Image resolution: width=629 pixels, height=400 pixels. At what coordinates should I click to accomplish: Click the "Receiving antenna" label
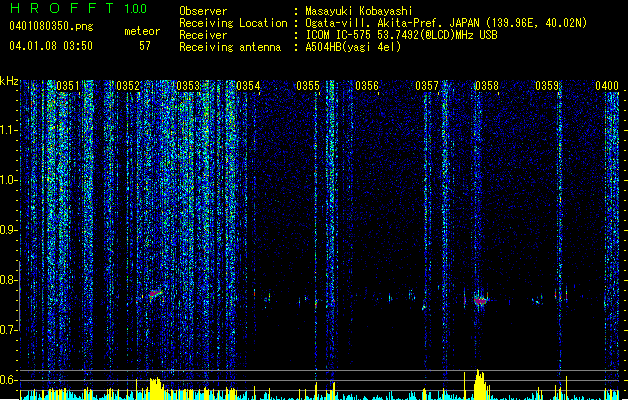230,47
